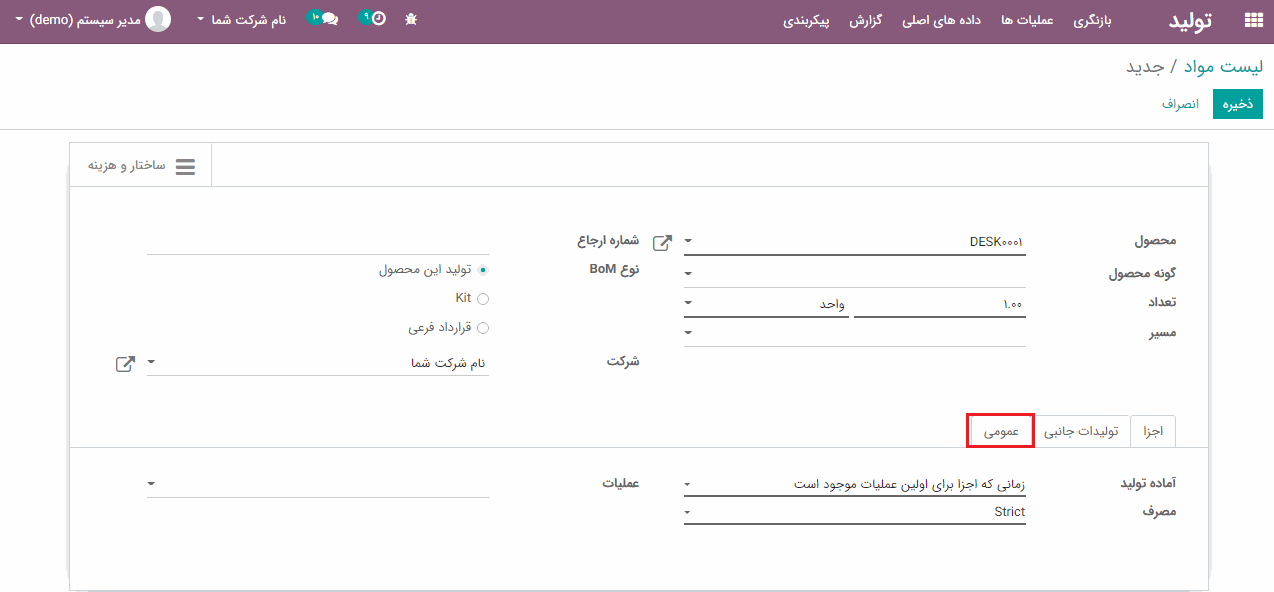Viewport: 1274px width, 592px height.
Task: Click the محصول field label
Action: (x=1155, y=241)
